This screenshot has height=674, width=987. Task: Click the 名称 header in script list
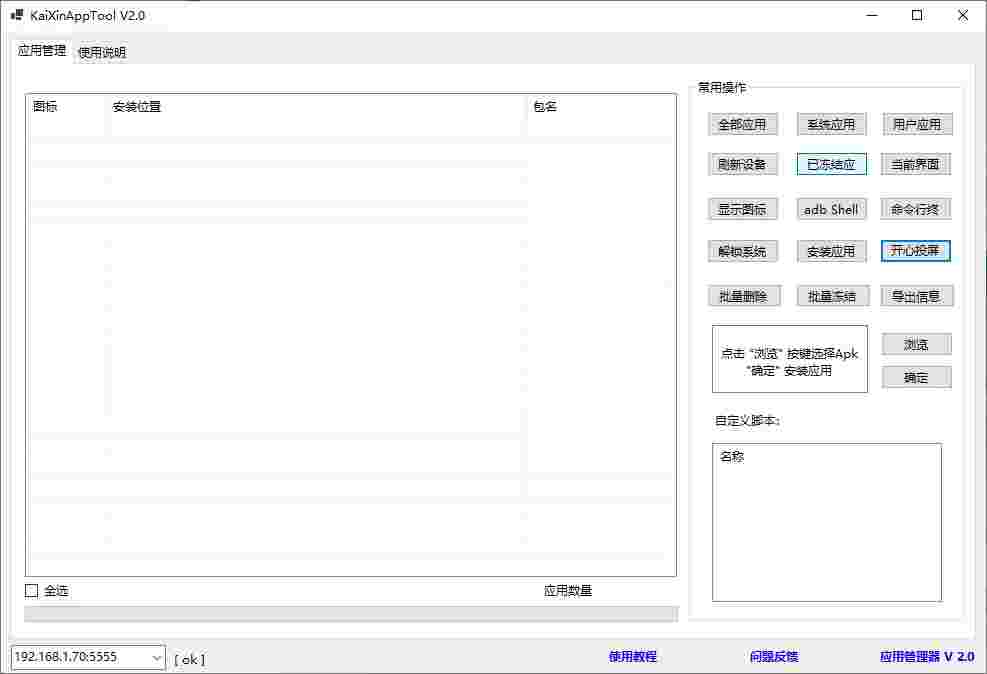click(732, 457)
